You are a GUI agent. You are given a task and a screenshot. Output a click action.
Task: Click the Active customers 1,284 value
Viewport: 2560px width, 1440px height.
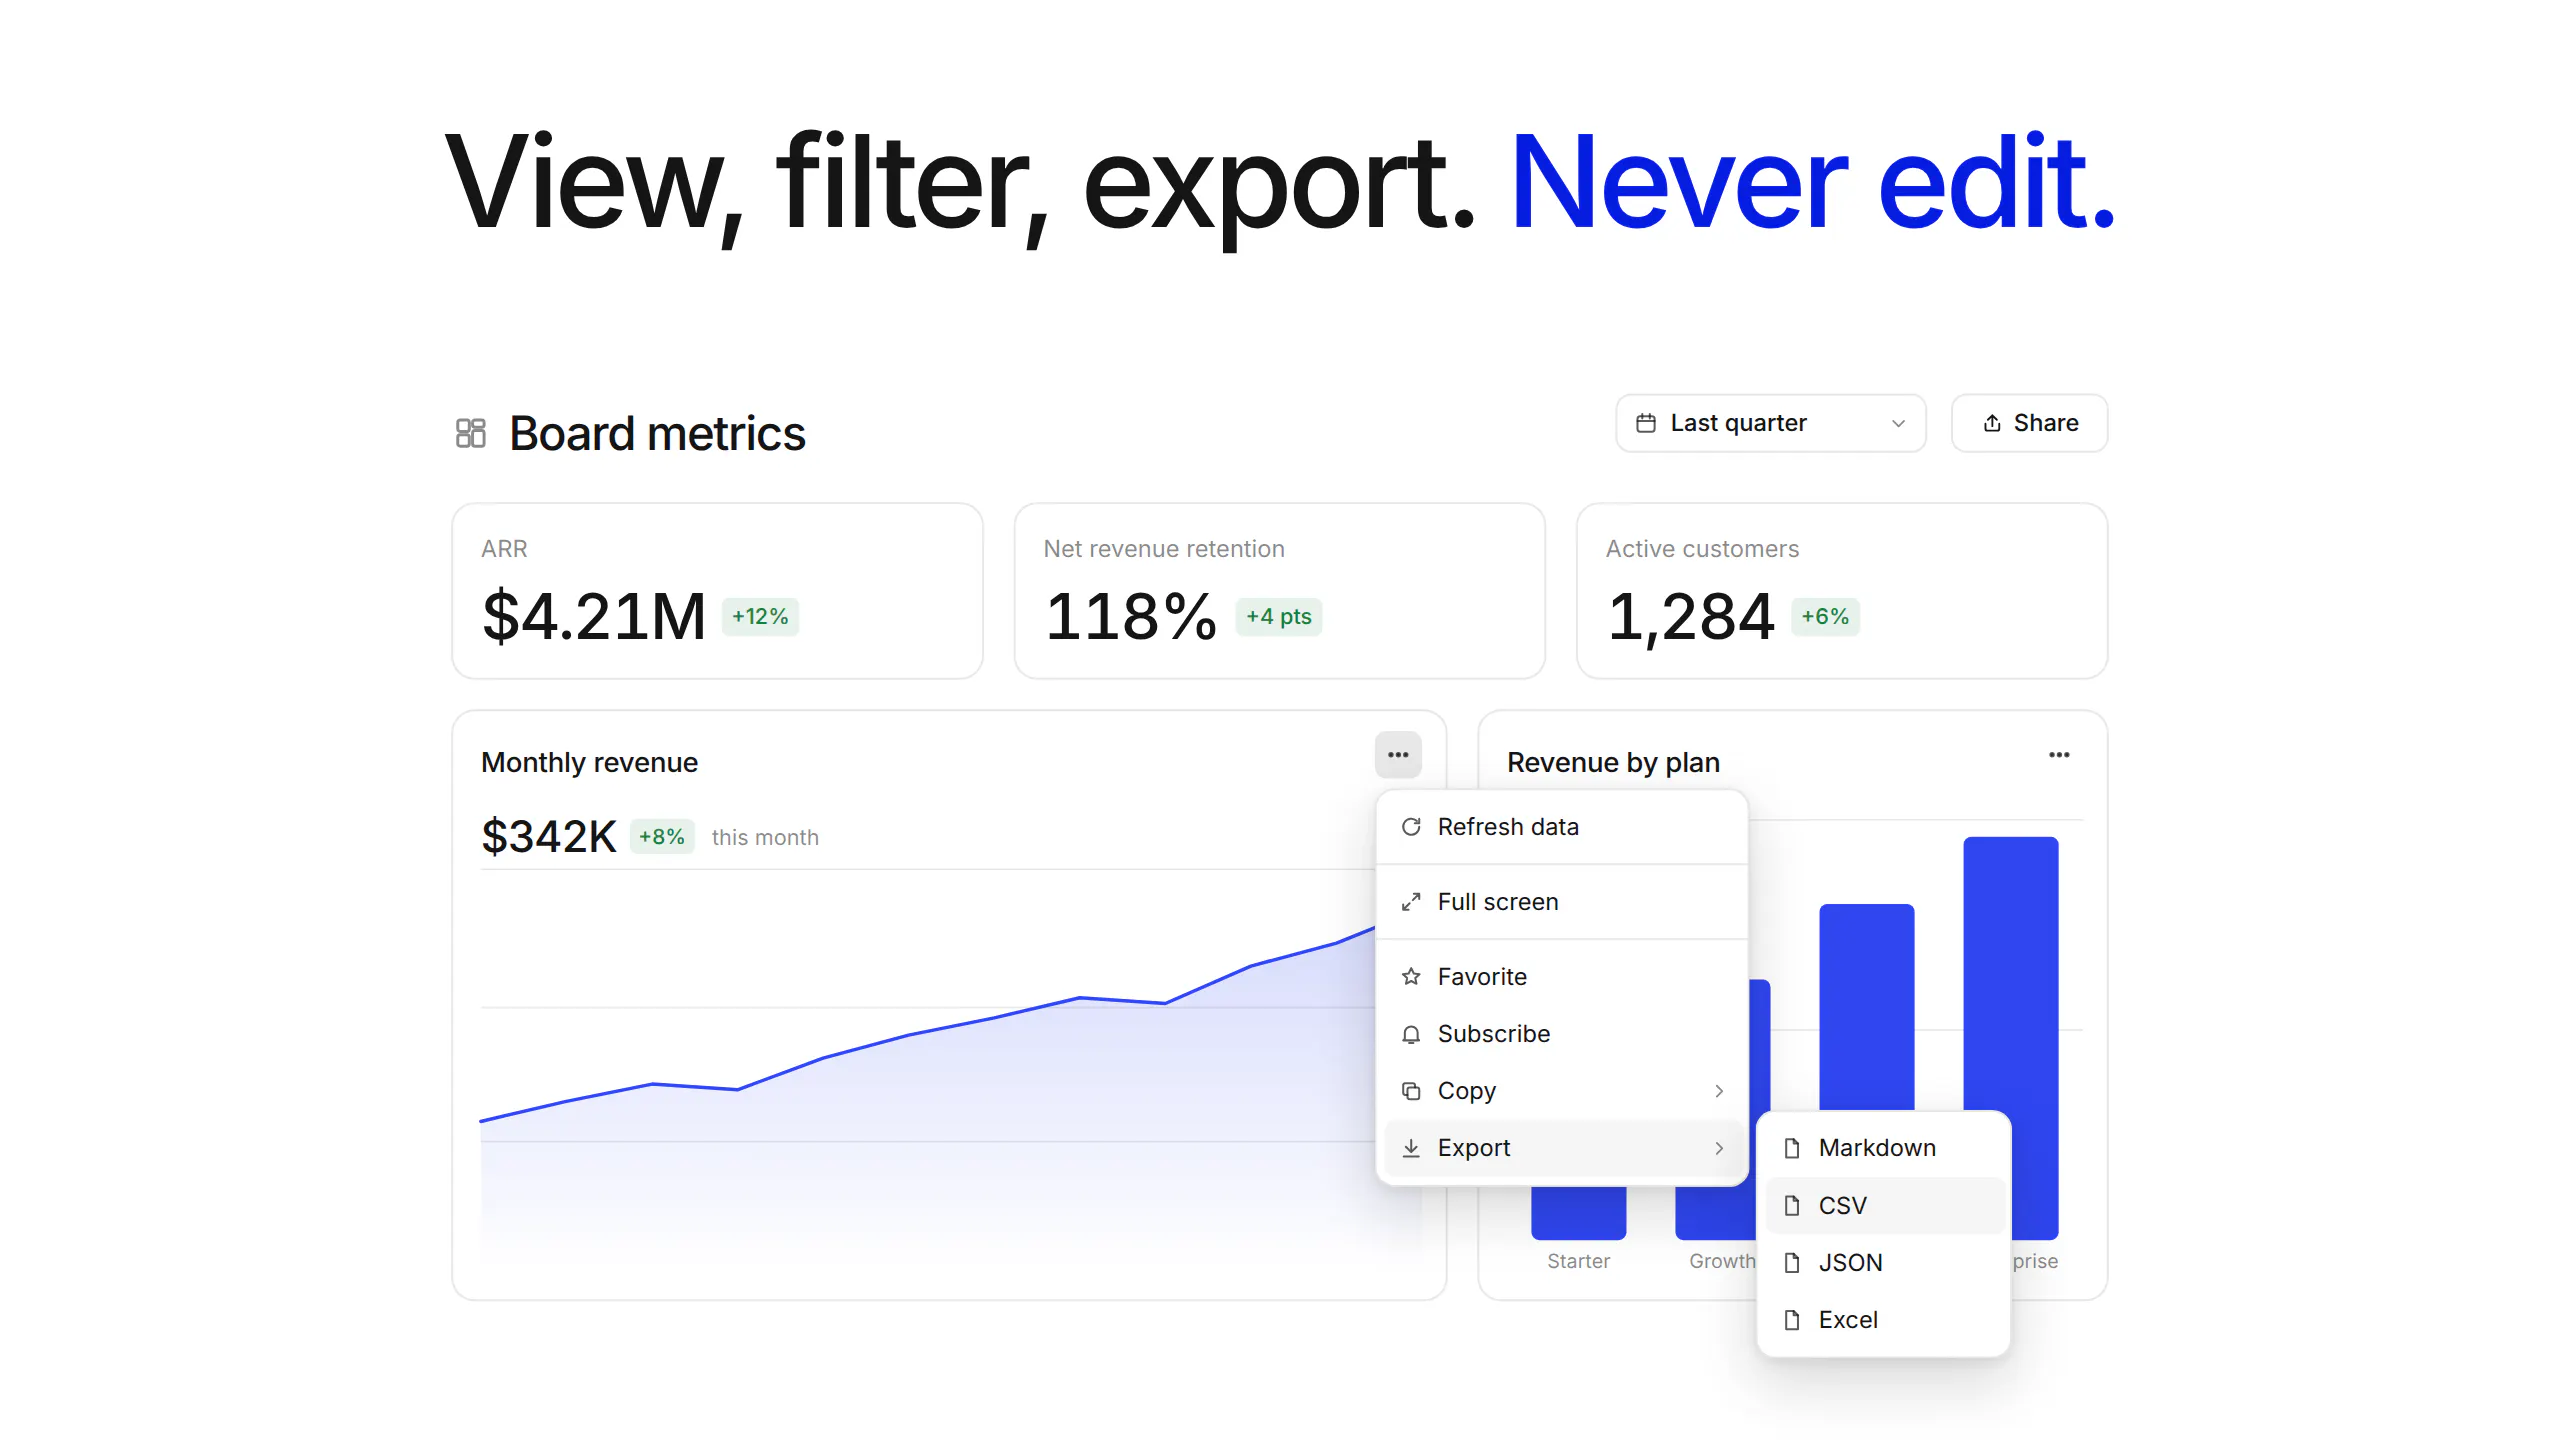(1690, 616)
